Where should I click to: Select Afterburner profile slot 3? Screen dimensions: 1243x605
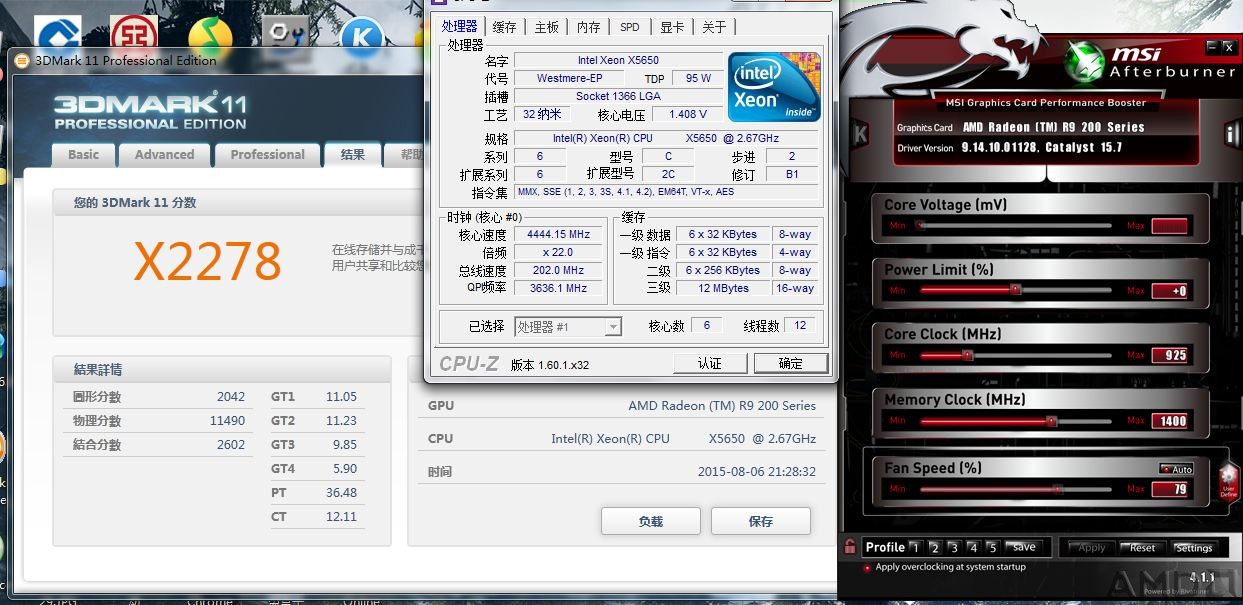coord(954,548)
